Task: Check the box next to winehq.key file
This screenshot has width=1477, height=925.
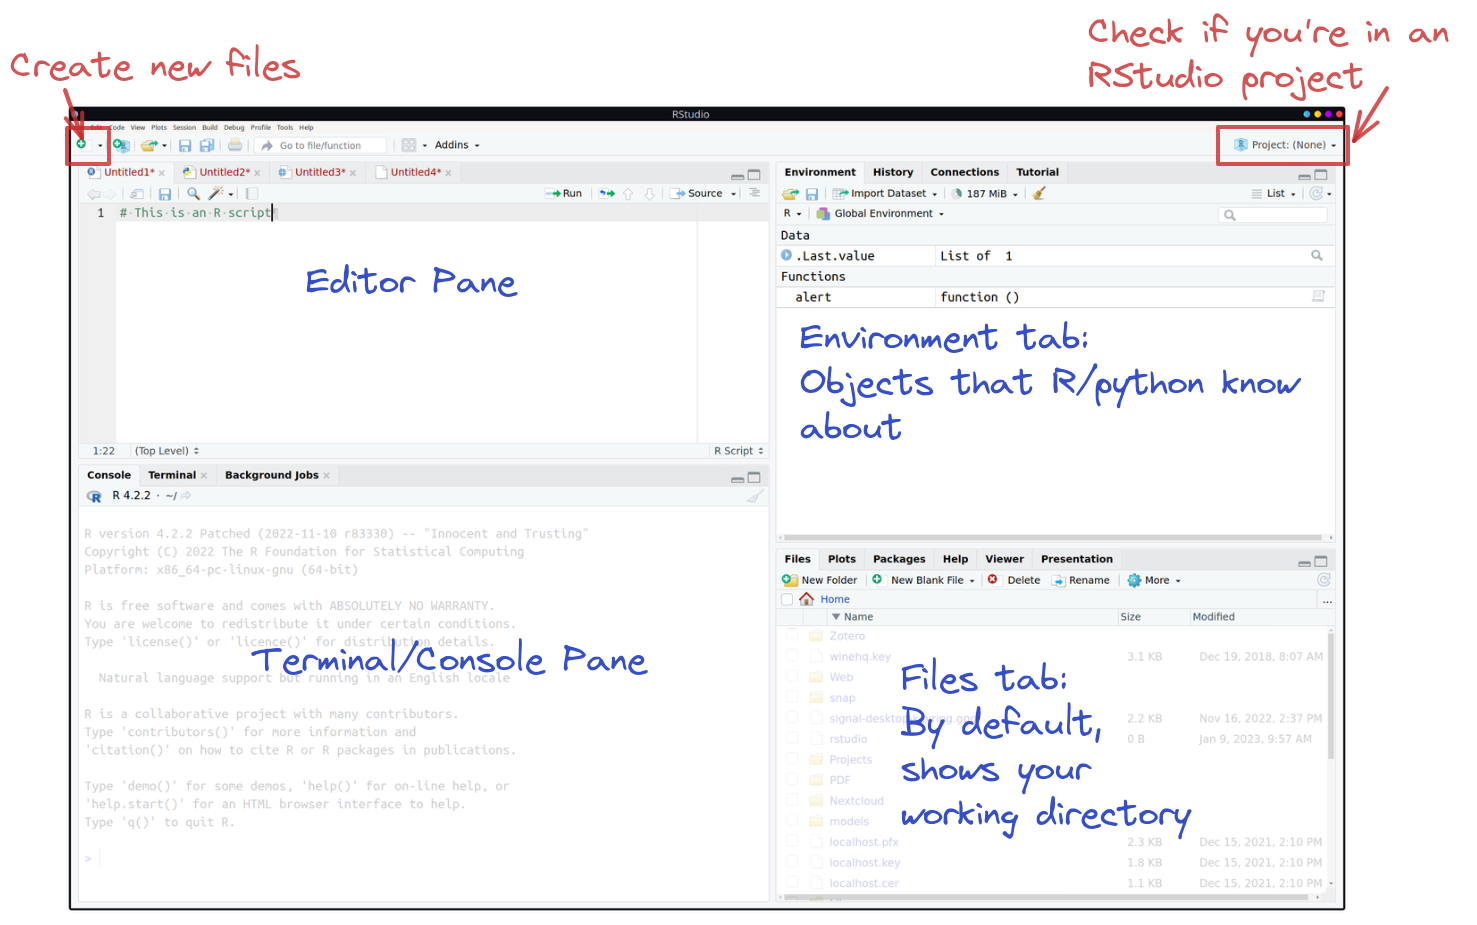Action: point(792,657)
